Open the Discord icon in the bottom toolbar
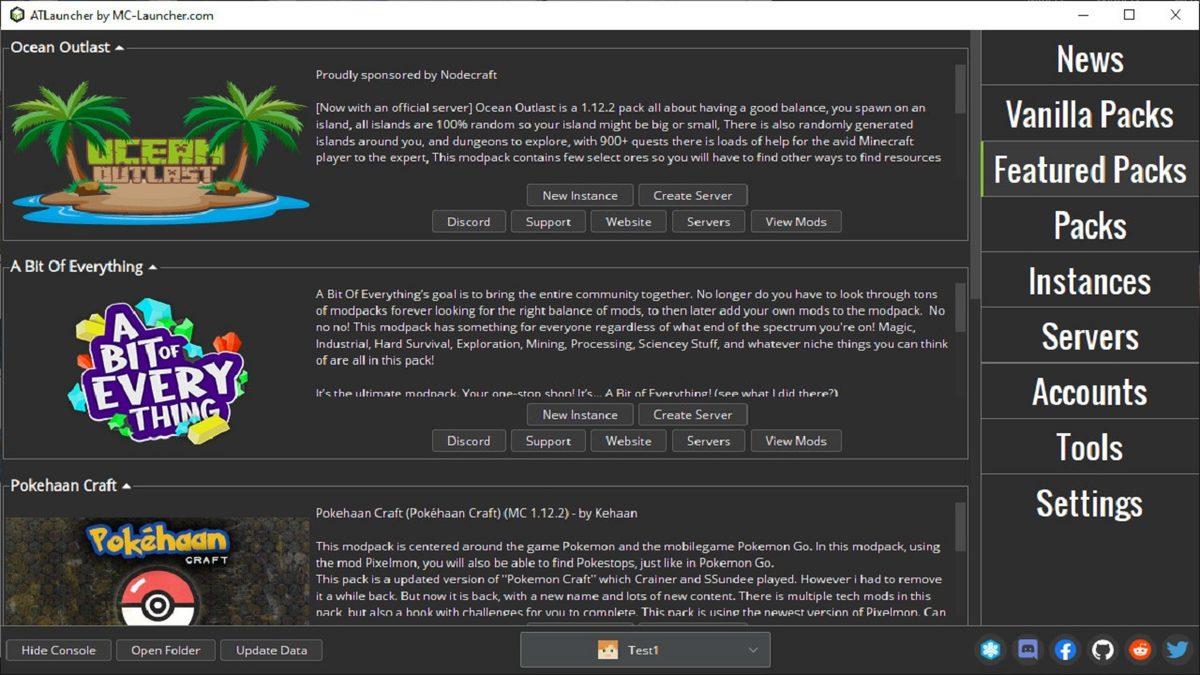1200x675 pixels. (1028, 650)
